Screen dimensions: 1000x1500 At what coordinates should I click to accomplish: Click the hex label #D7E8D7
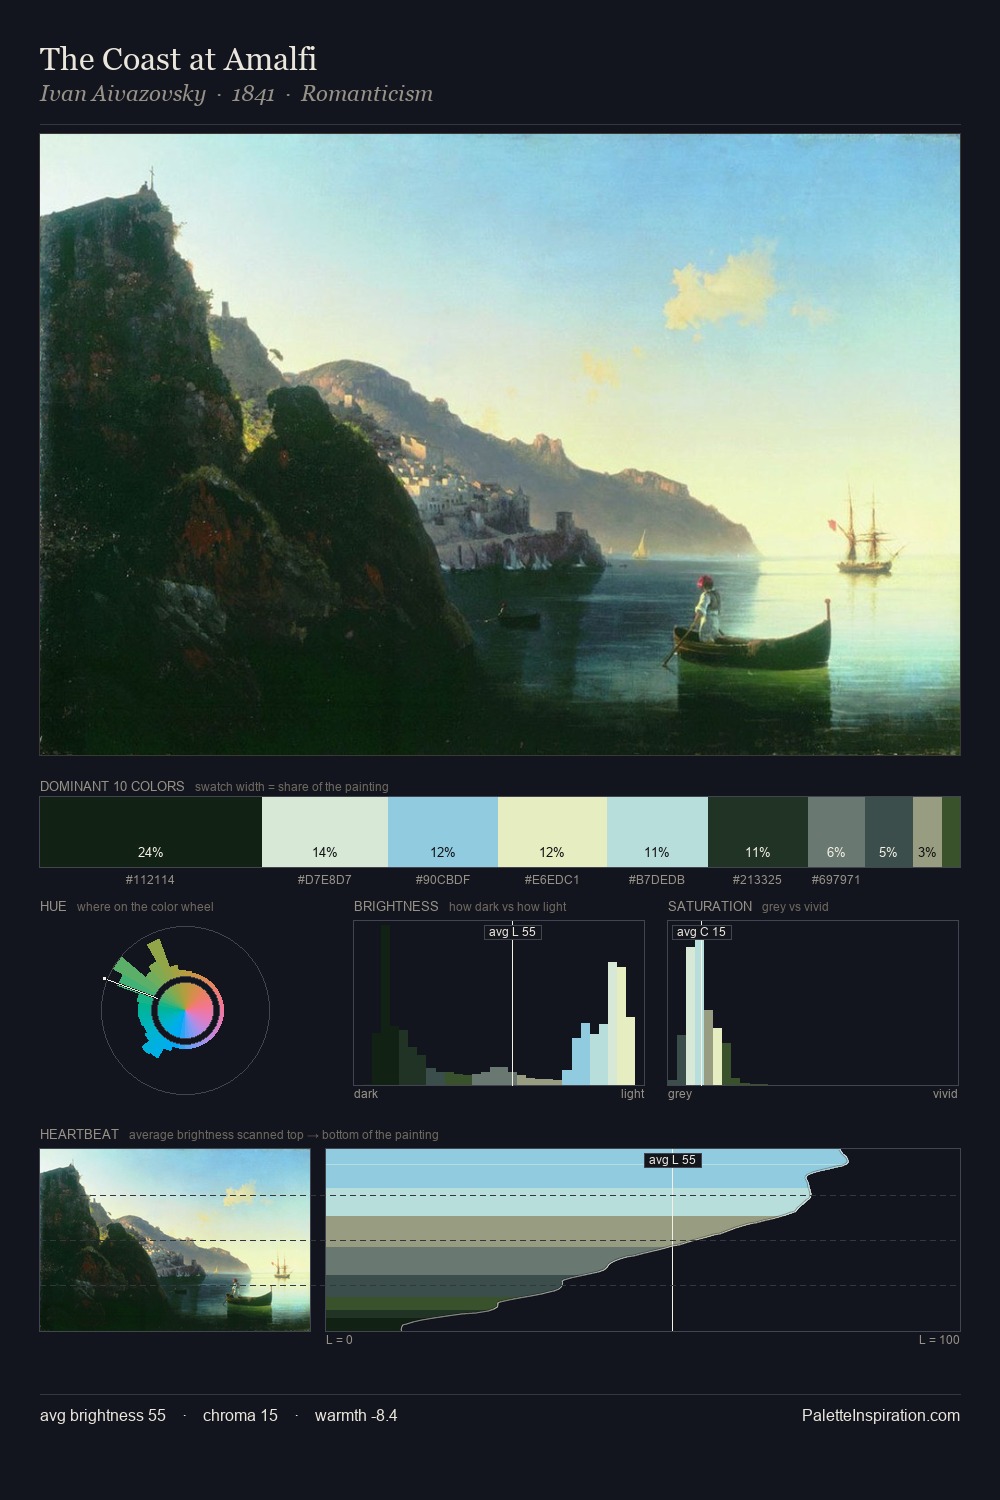pyautogui.click(x=325, y=880)
